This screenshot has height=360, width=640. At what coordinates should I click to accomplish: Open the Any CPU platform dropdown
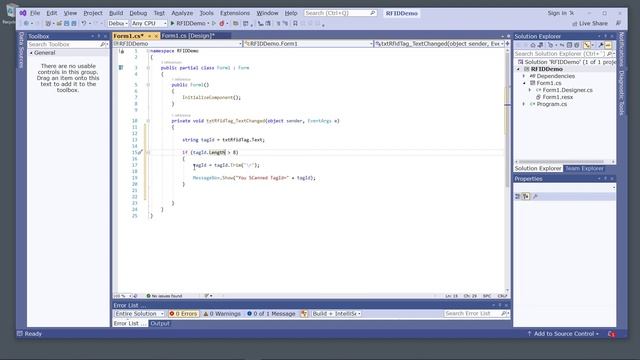pos(149,23)
